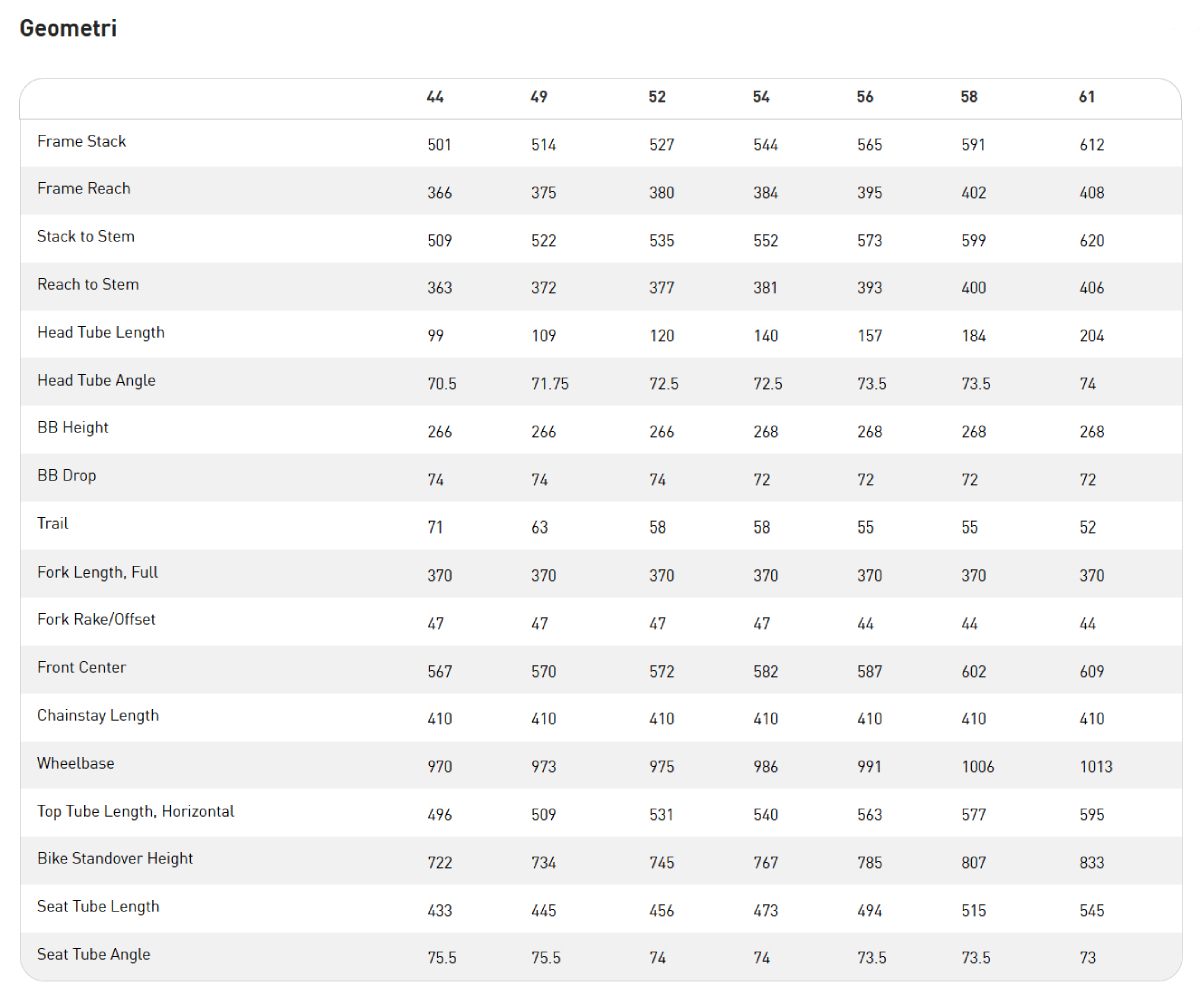
Task: Click the Fork Rake/Offset row label
Action: [x=97, y=619]
